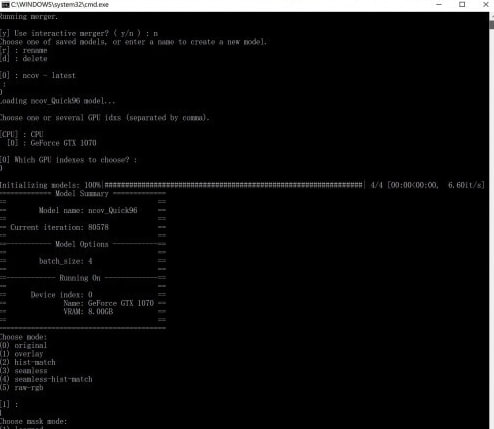Click the '(5) raw-rgb' mode line
The height and width of the screenshot is (429, 494).
pyautogui.click(x=22, y=388)
